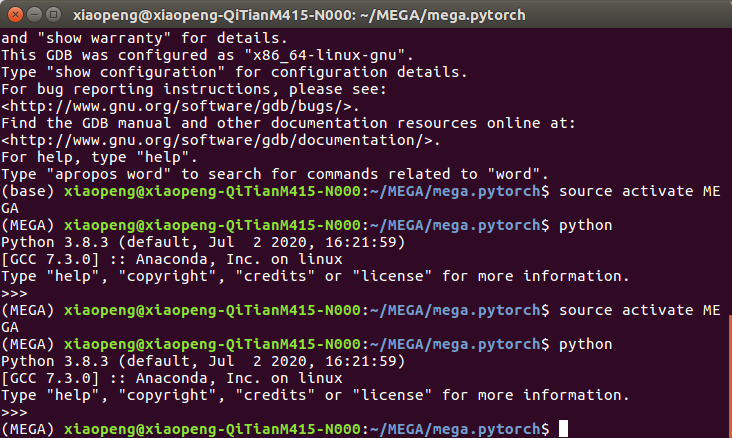Click 'For bug reporting instructions' line

[x=194, y=90]
